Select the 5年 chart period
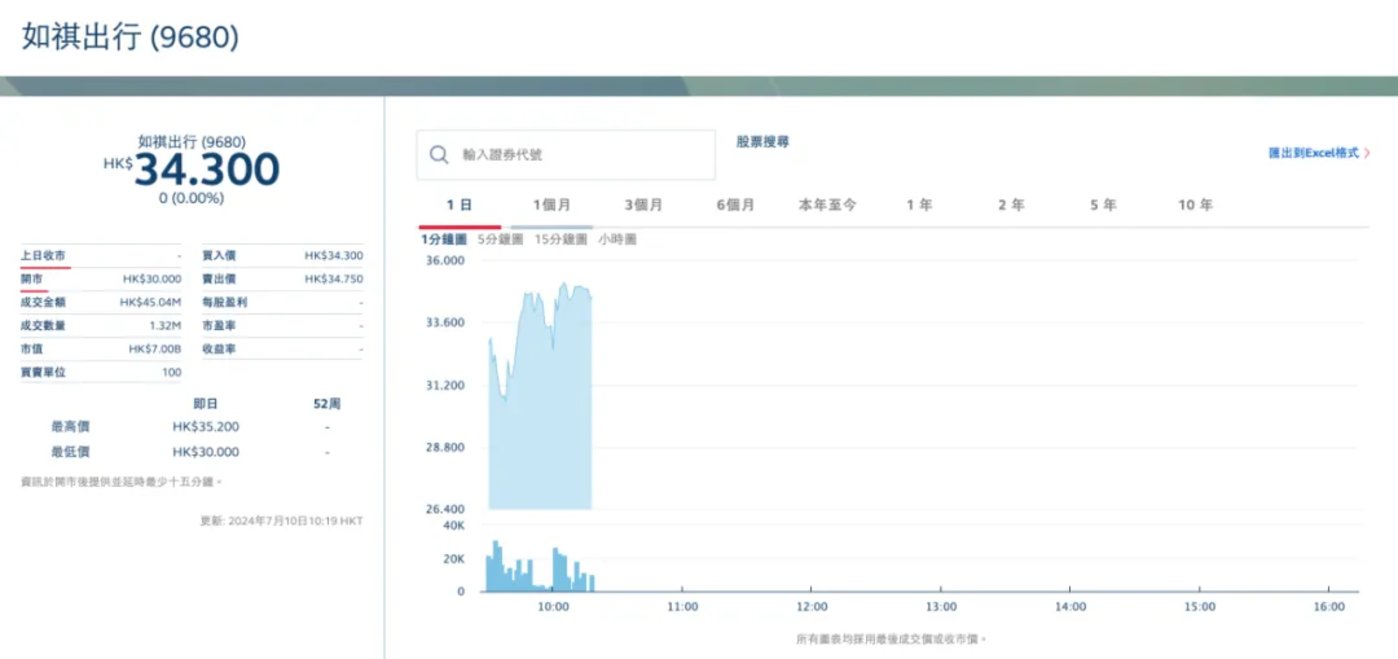1398x659 pixels. click(1103, 204)
